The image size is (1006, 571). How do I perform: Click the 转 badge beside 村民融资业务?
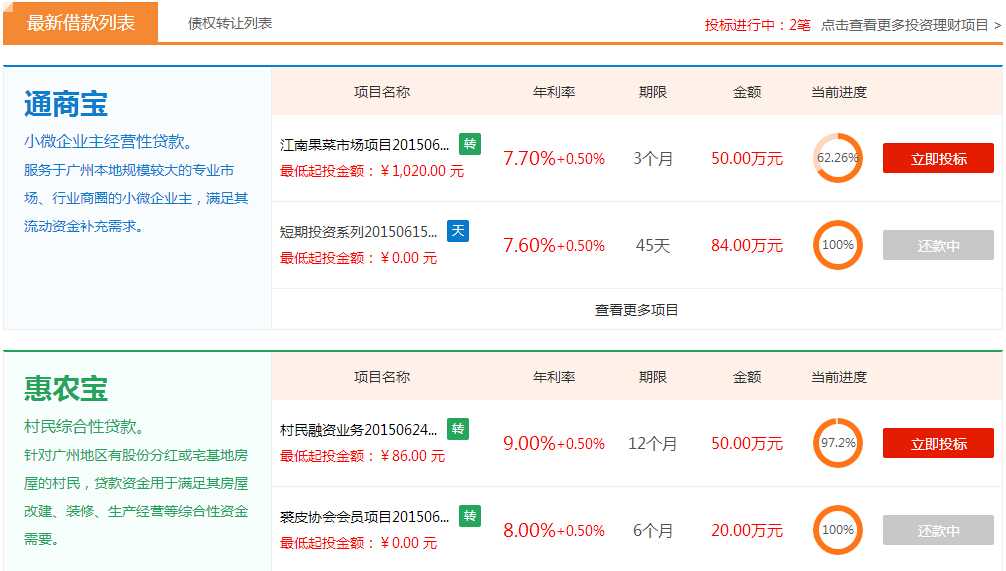458,429
